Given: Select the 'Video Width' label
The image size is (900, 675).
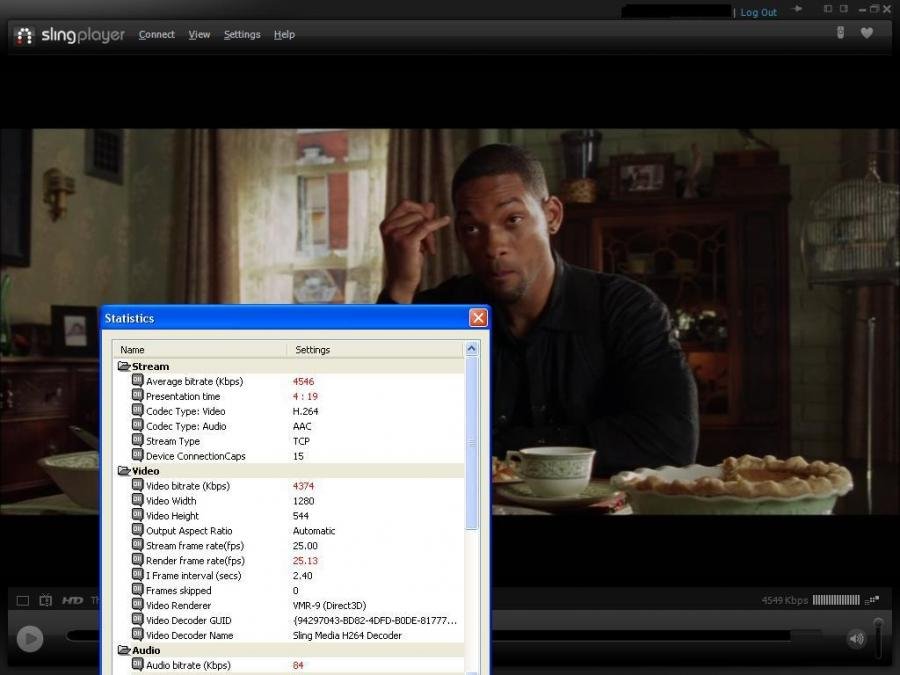Looking at the screenshot, I should tap(171, 501).
